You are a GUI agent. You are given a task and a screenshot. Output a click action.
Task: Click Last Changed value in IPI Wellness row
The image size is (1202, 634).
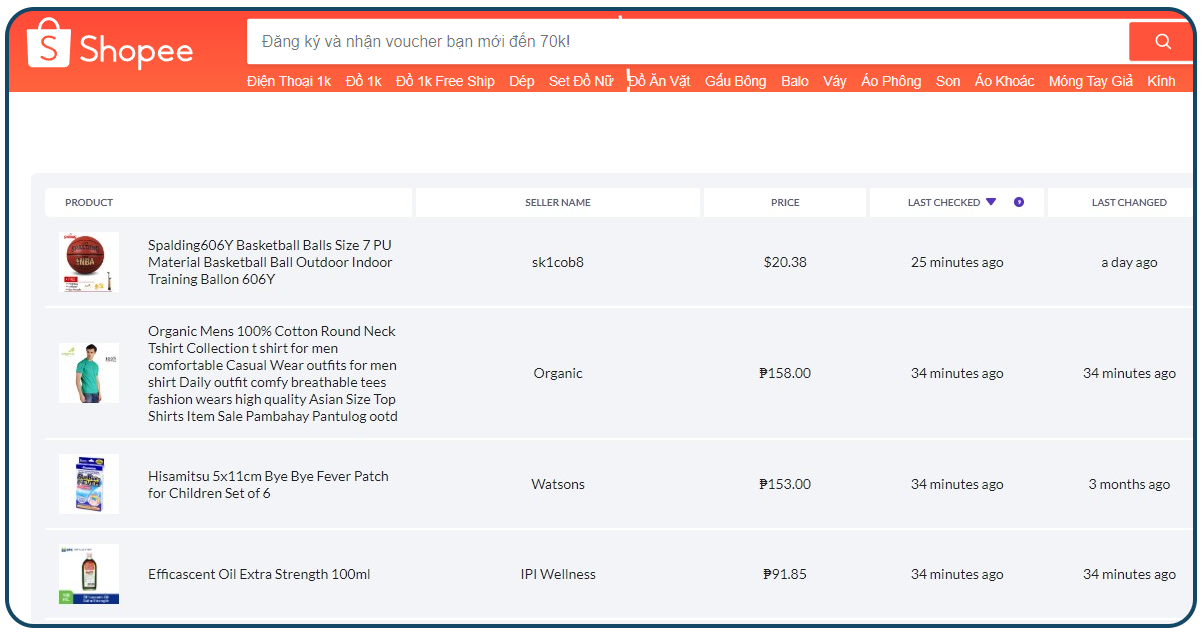(x=1129, y=574)
